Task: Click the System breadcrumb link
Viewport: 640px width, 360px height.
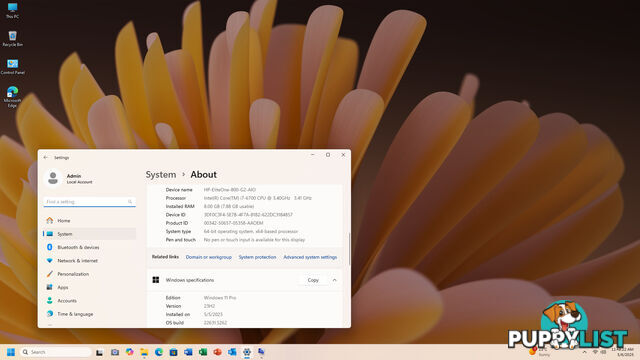Action: [x=161, y=174]
